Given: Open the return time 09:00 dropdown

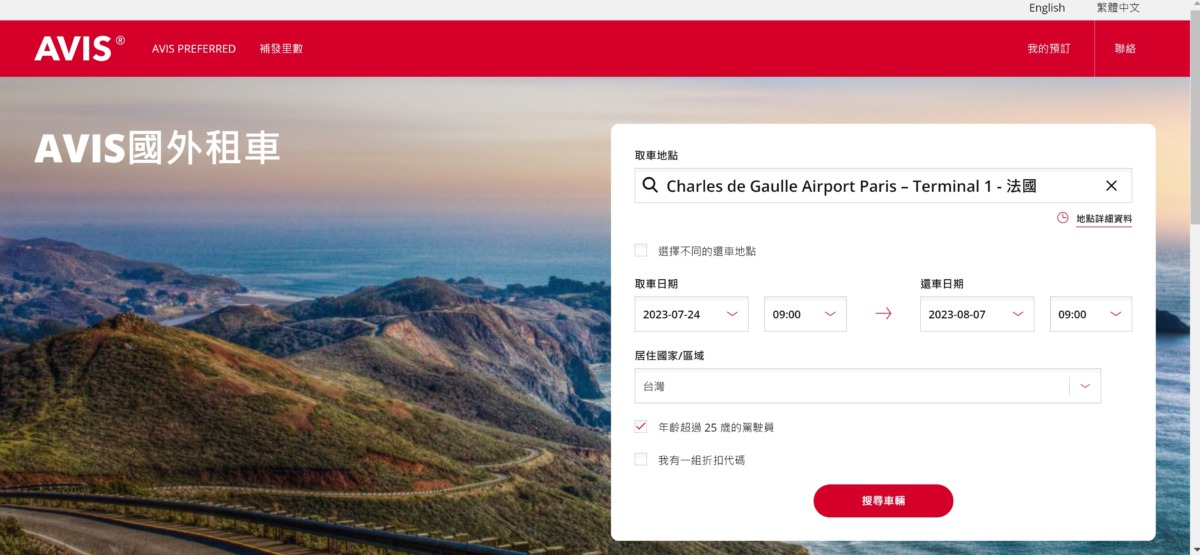Looking at the screenshot, I should pyautogui.click(x=1091, y=314).
